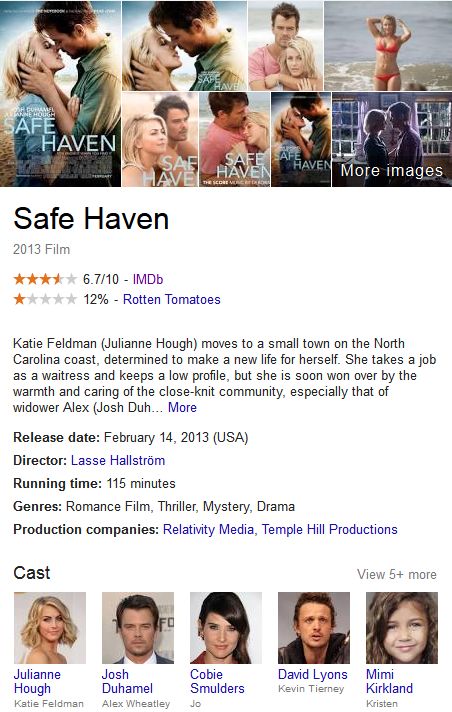Click David Lyons' cast photo
Viewport: 452px width, 712px height.
click(x=314, y=628)
